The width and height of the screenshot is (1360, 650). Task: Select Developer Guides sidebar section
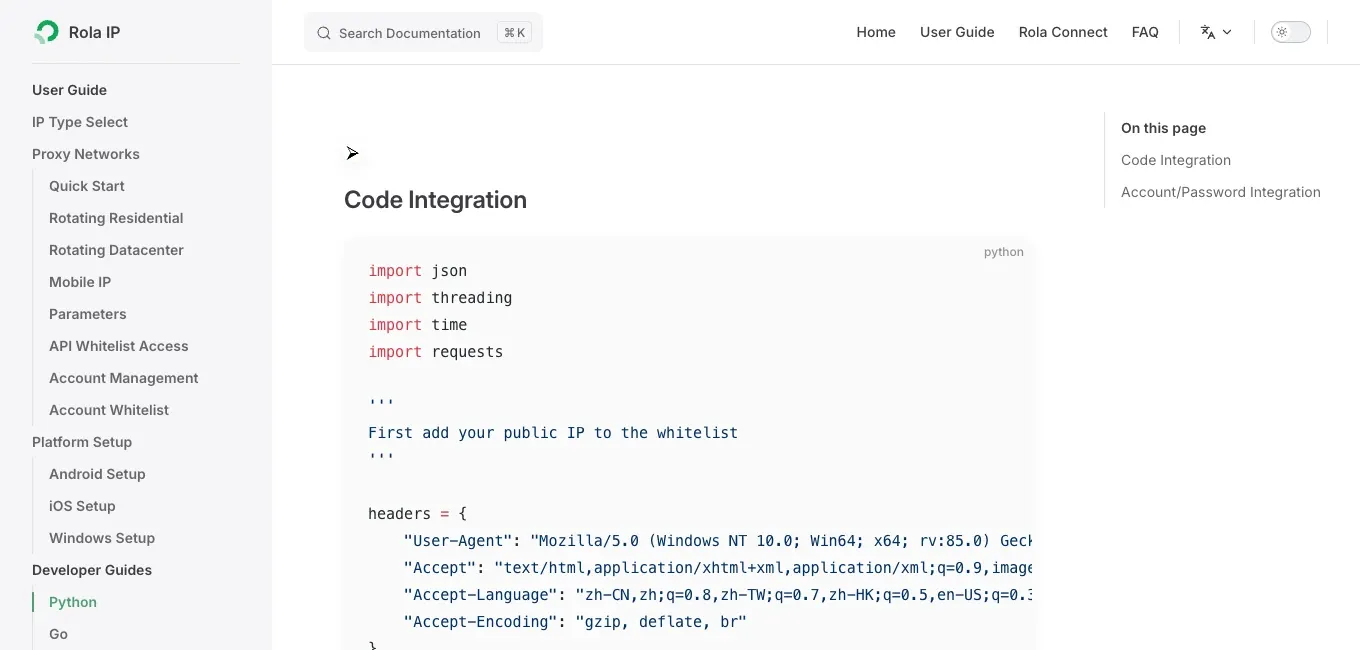tap(92, 570)
